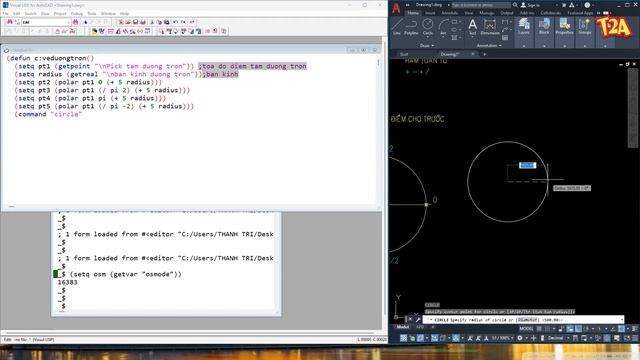
Task: Toggle polar tracking in AutoCAD status bar
Action: click(x=586, y=329)
